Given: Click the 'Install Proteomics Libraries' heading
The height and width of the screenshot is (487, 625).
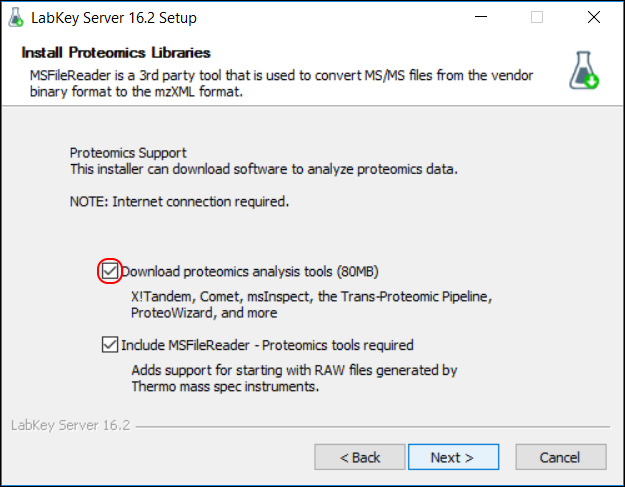Looking at the screenshot, I should 116,53.
